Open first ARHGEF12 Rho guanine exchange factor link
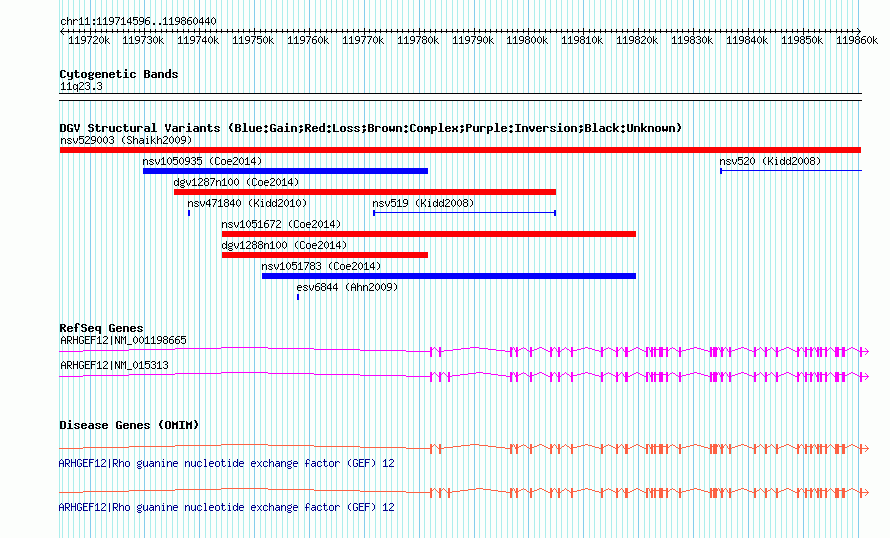The image size is (890, 538). (226, 464)
